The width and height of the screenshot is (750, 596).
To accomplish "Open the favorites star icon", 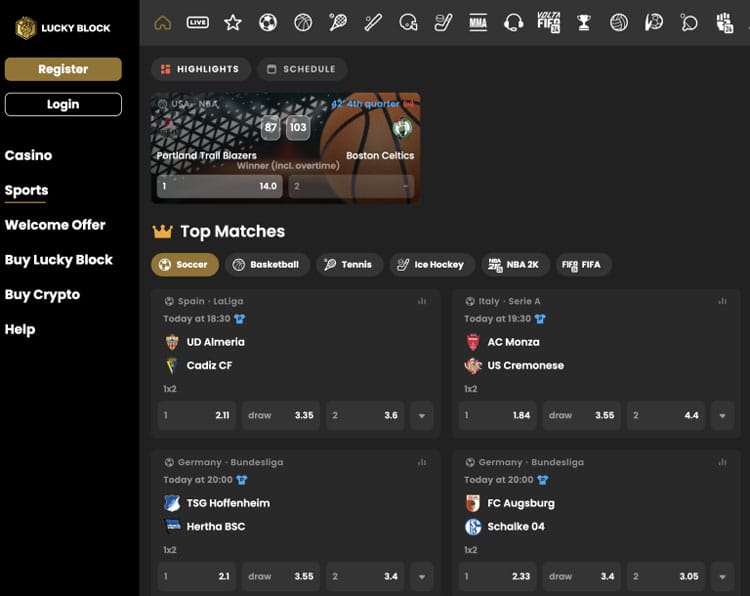I will point(232,22).
